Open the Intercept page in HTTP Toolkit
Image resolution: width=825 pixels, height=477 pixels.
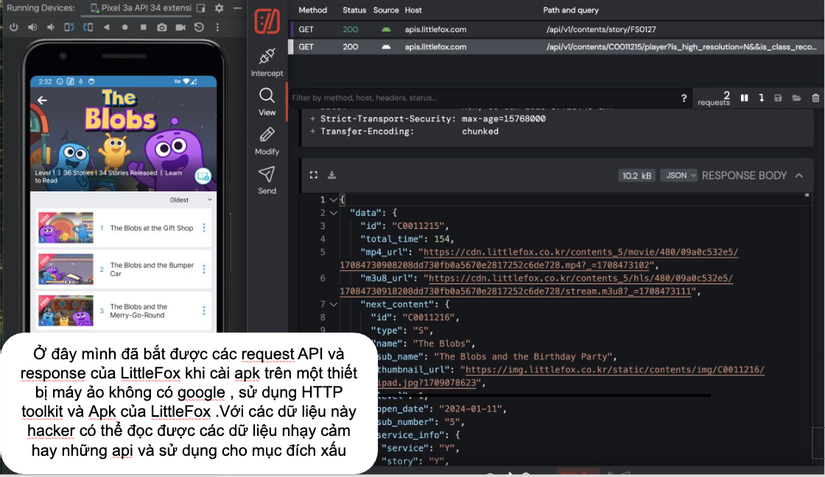click(x=267, y=63)
